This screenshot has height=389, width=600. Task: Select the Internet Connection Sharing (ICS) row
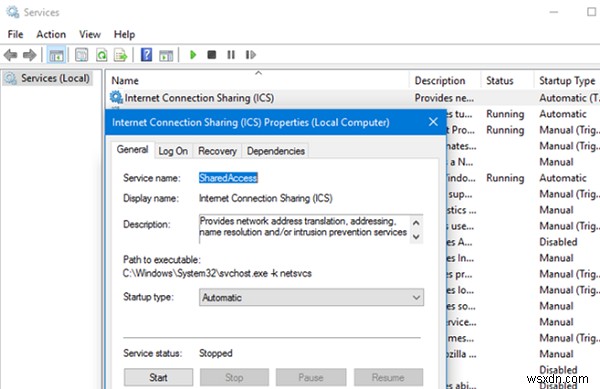[x=353, y=98]
